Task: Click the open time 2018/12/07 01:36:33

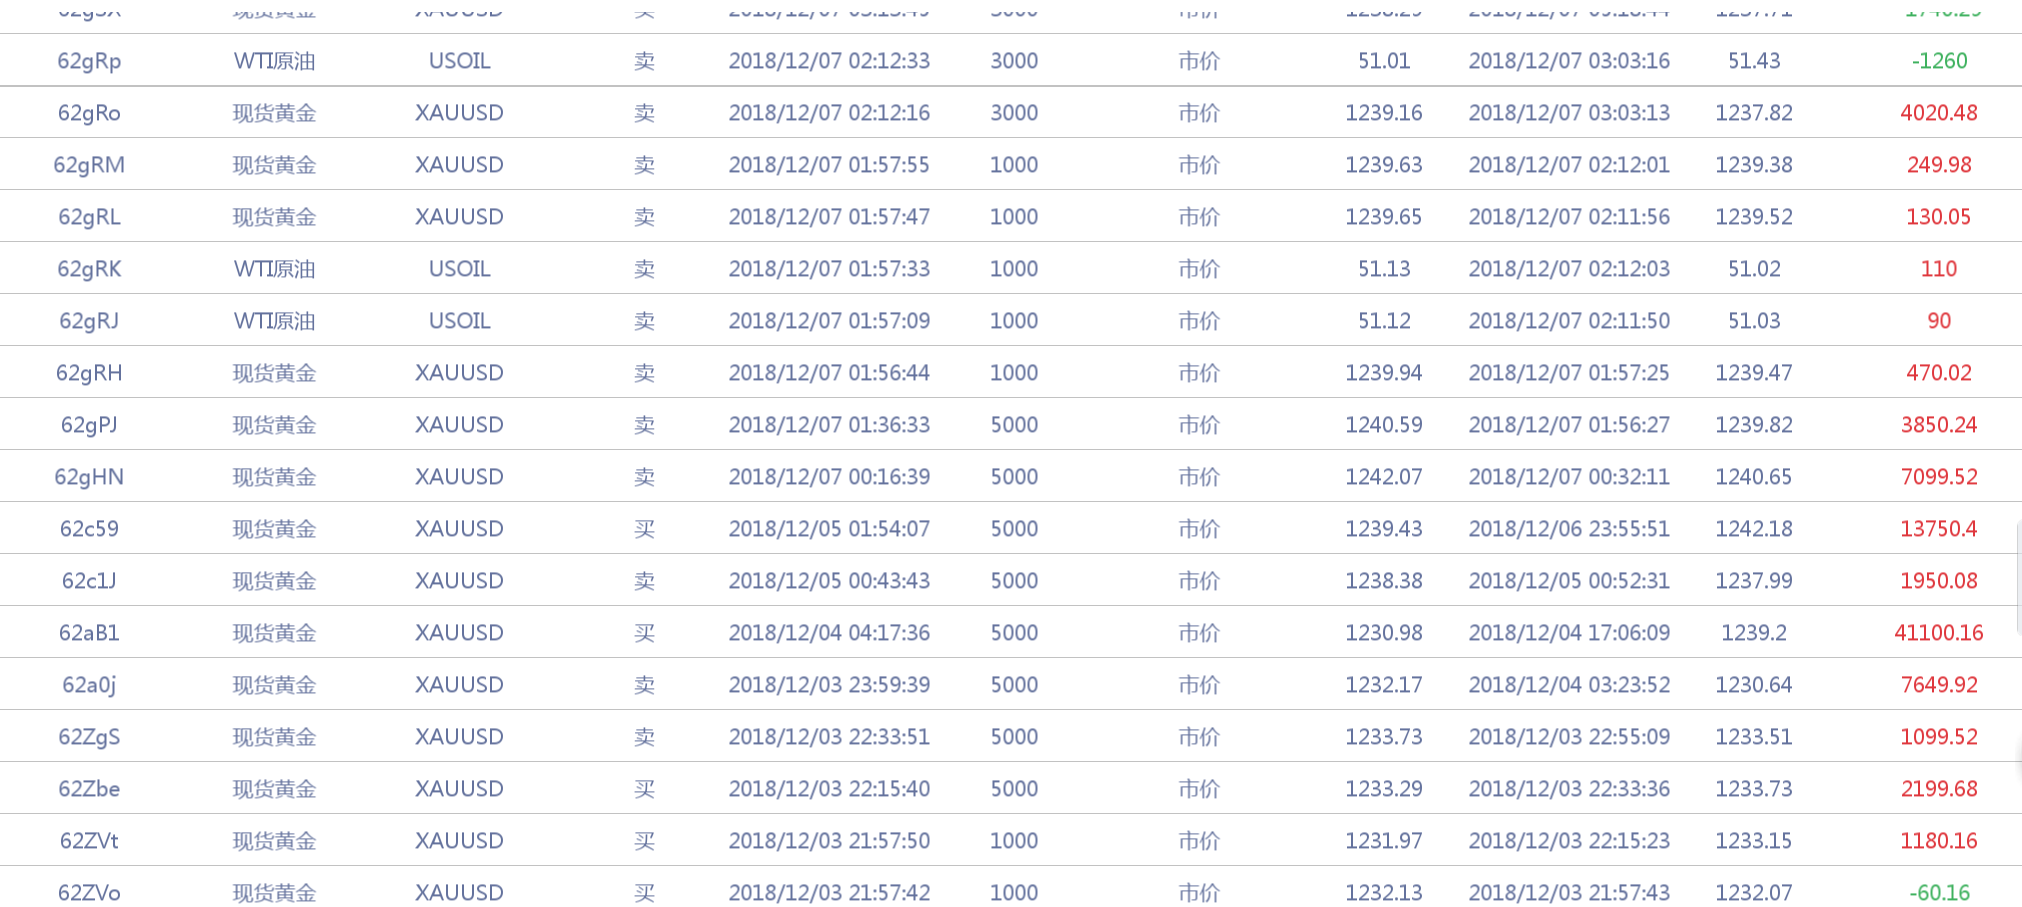Action: coord(829,425)
